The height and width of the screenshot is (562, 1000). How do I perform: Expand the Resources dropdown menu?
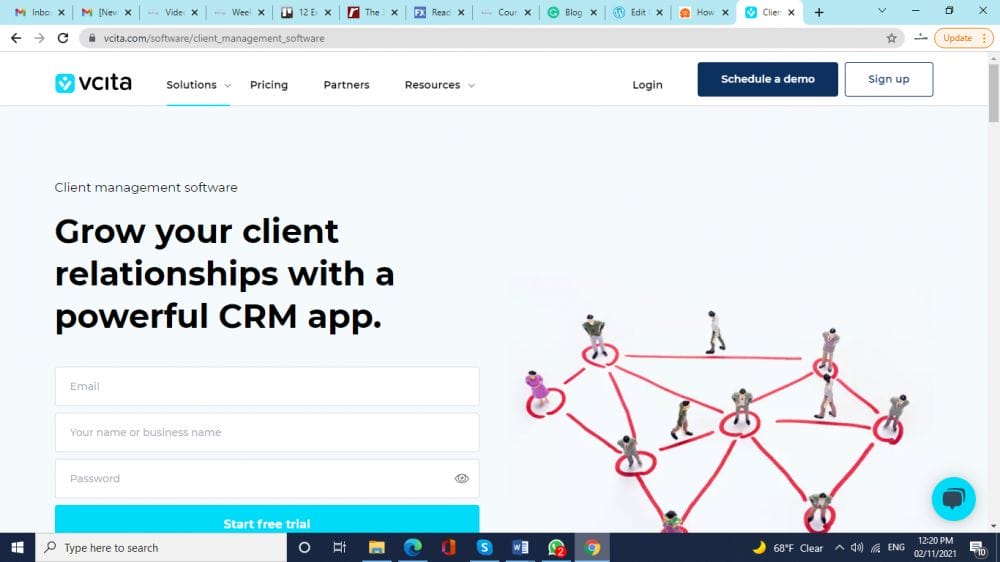[x=439, y=85]
